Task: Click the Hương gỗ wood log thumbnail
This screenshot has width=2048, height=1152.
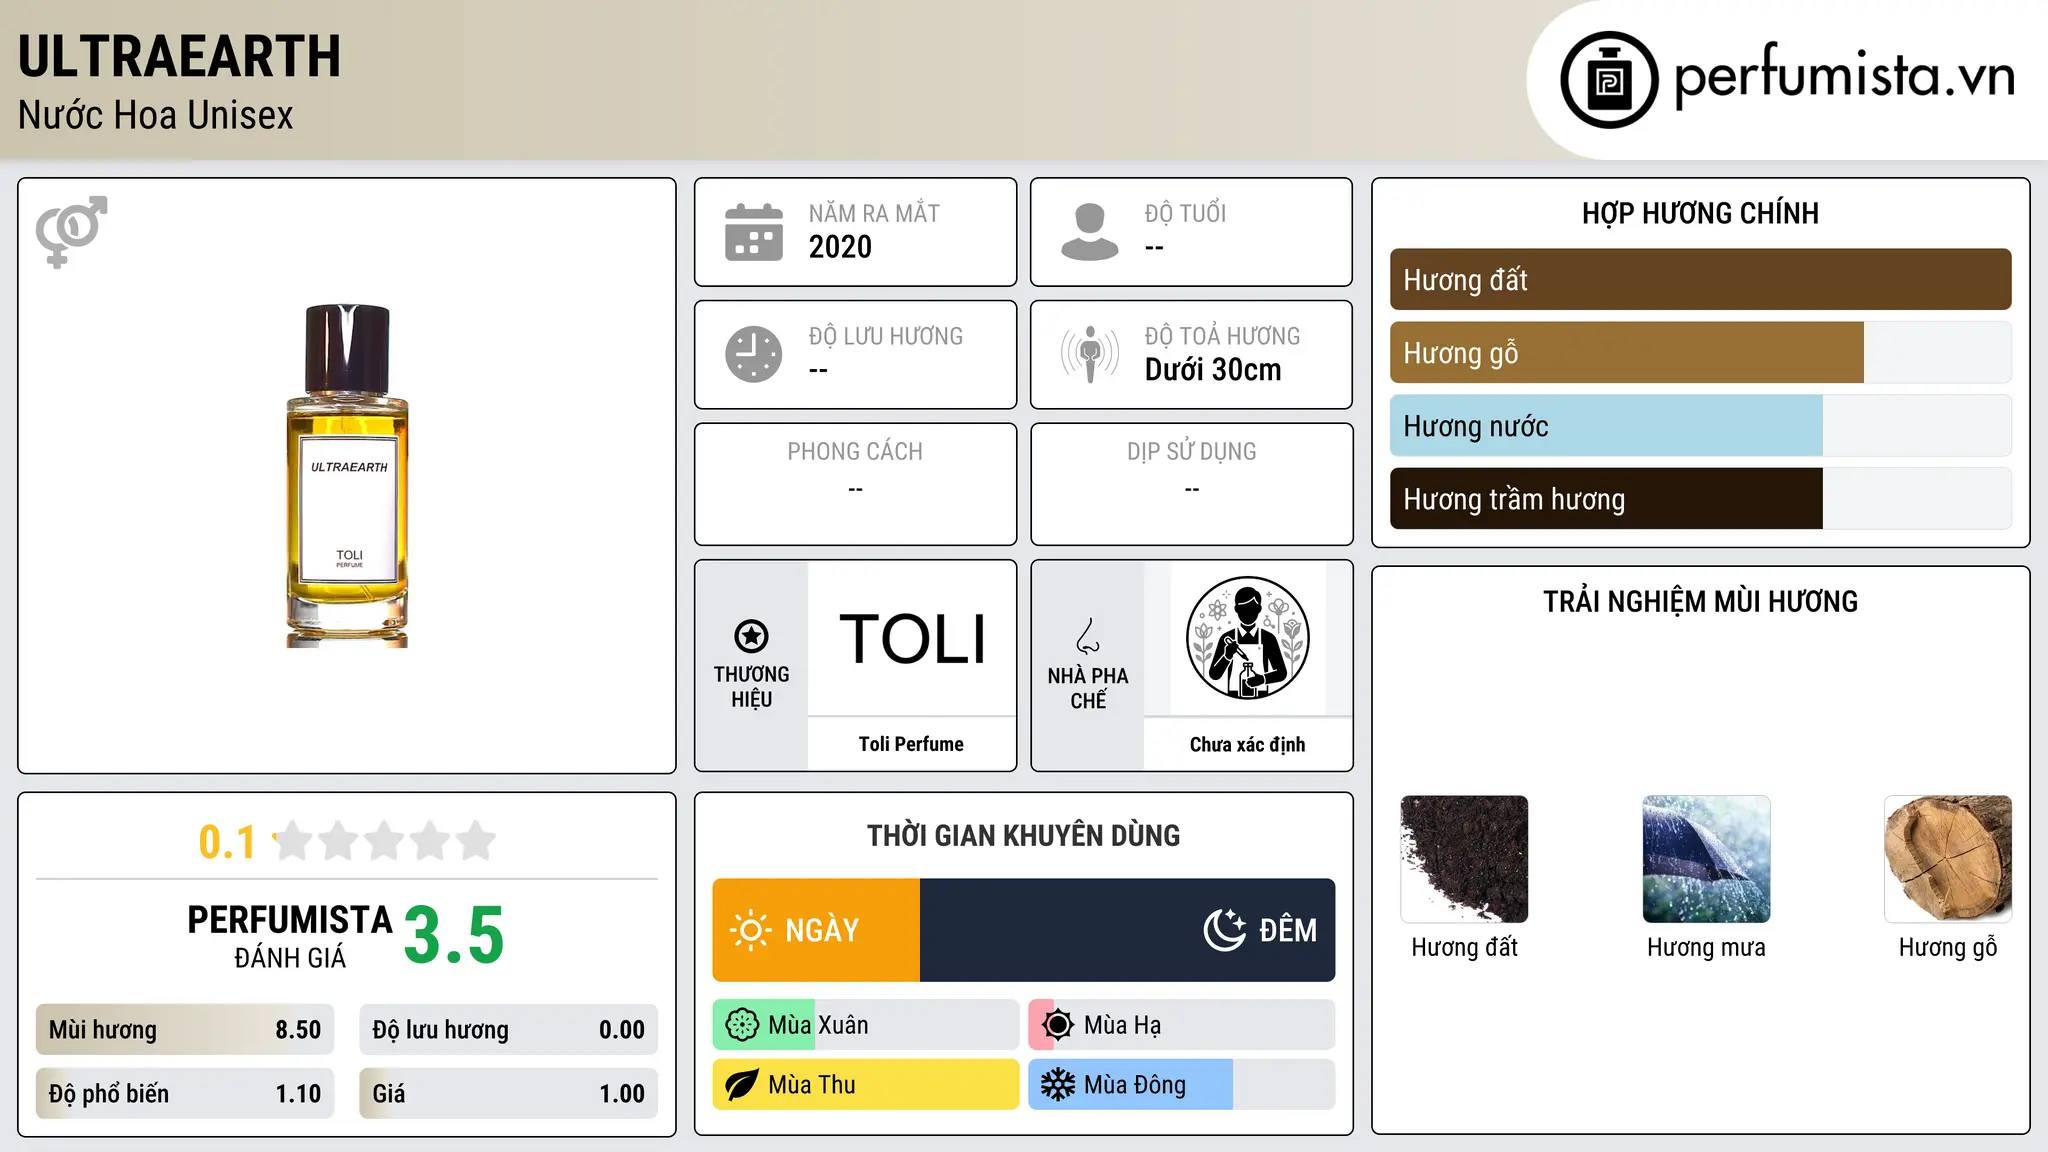Action: tap(1948, 859)
